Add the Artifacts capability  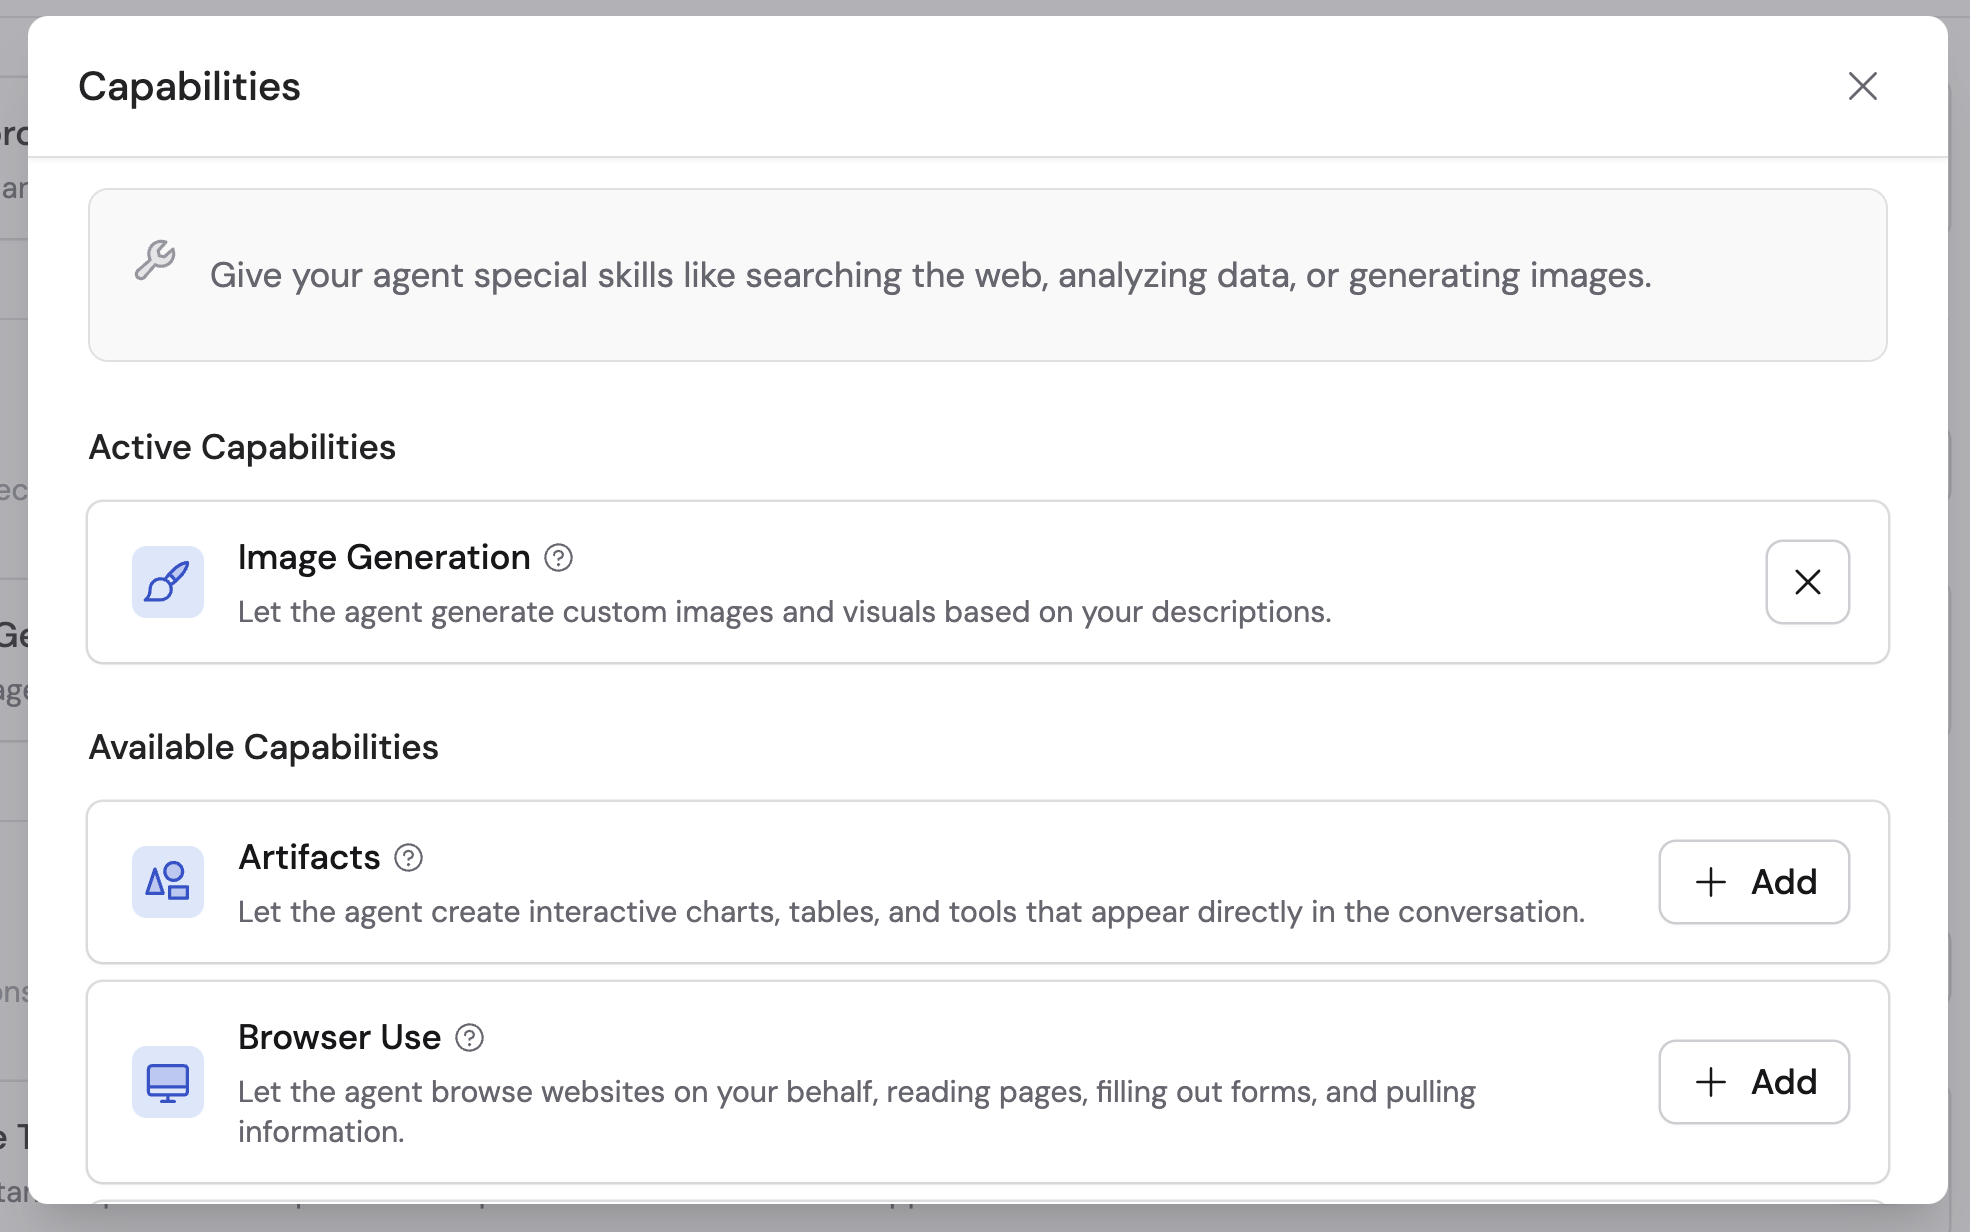tap(1754, 882)
